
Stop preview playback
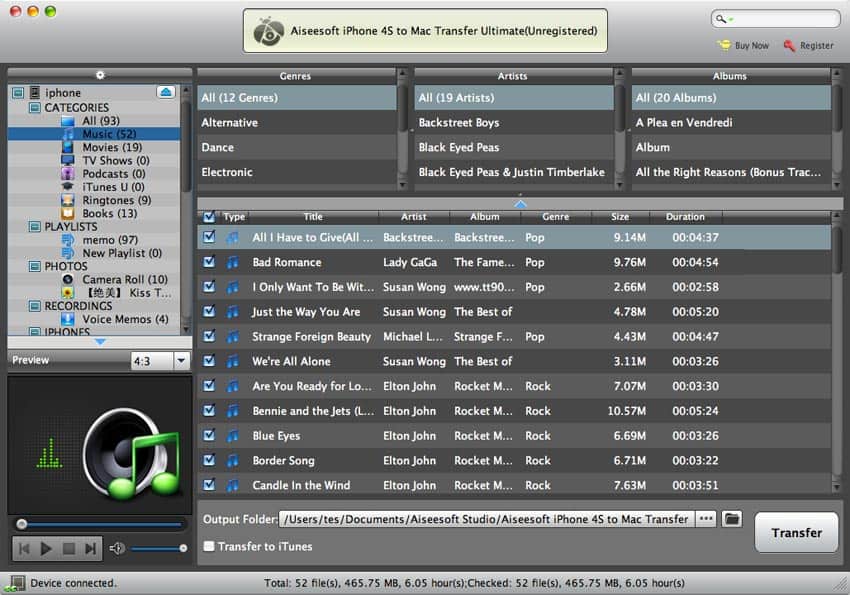[x=69, y=549]
